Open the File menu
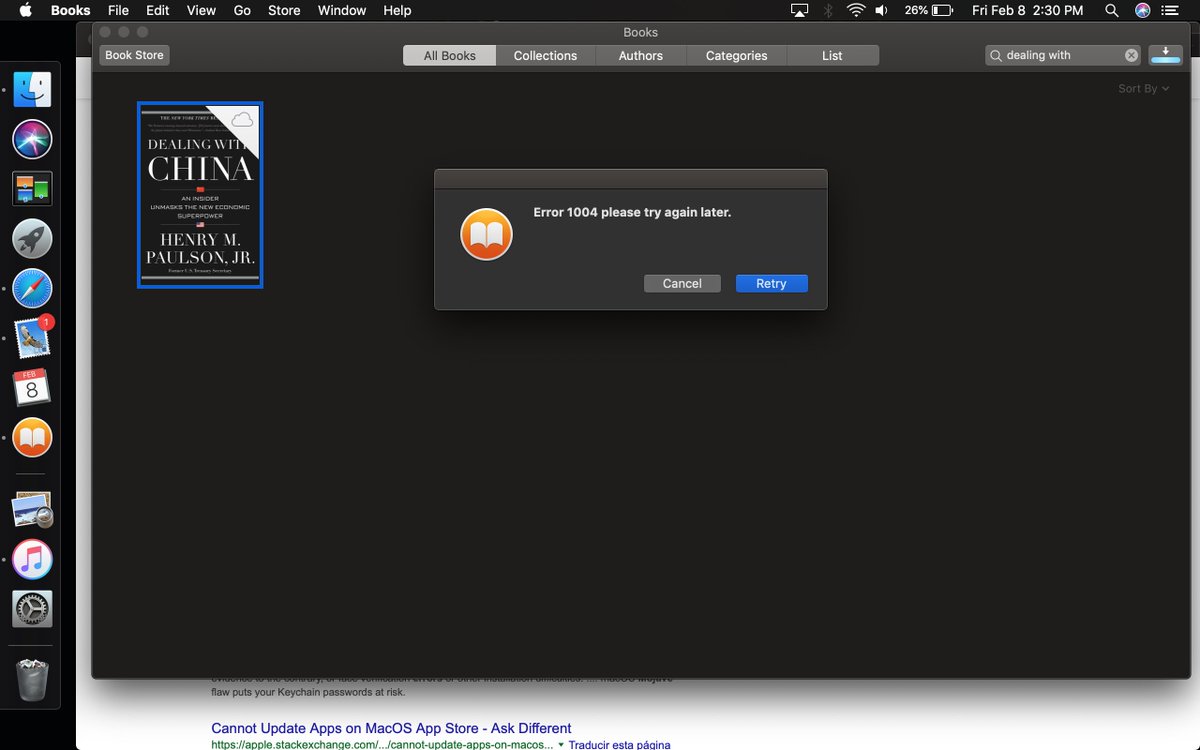The width and height of the screenshot is (1200, 750). (x=118, y=10)
